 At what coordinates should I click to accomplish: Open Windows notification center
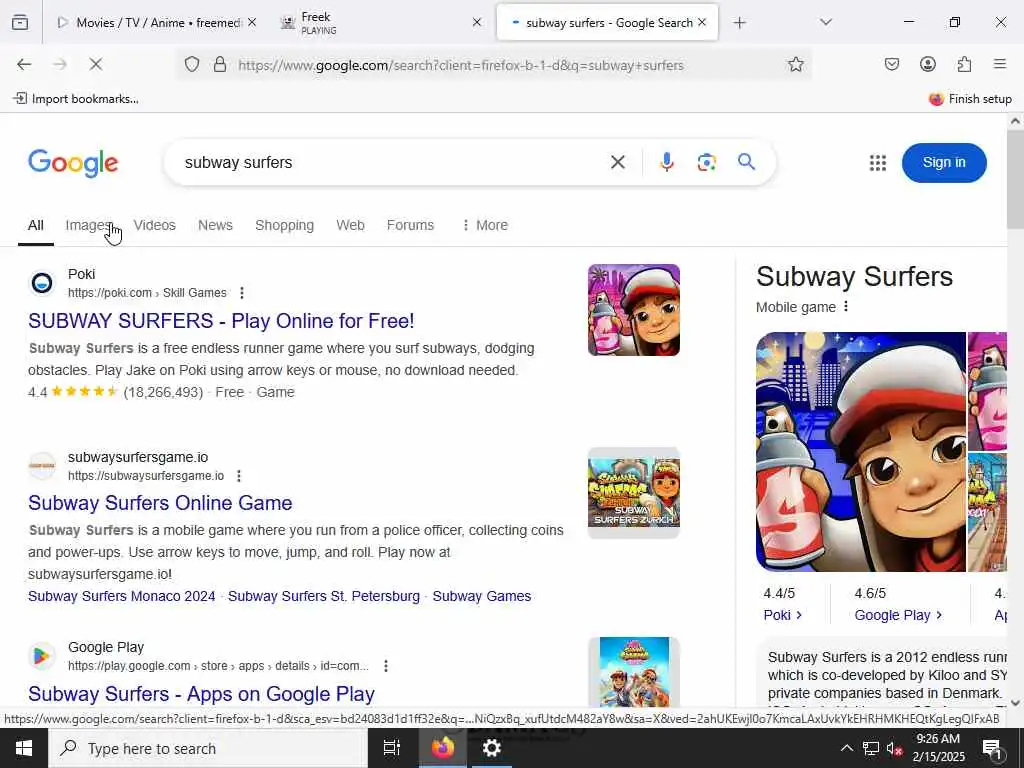(x=992, y=748)
